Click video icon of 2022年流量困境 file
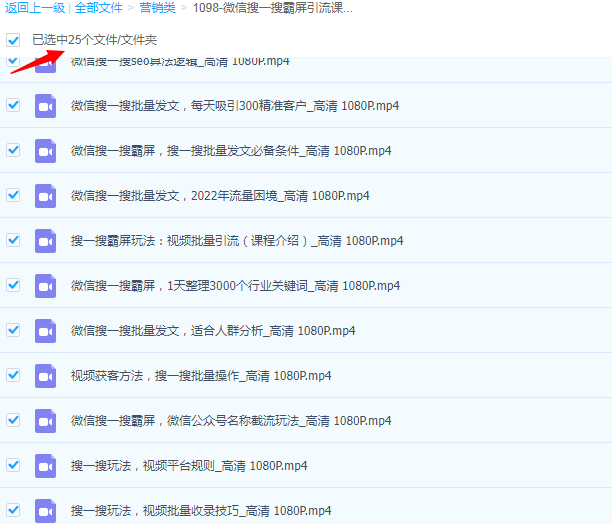This screenshot has height=524, width=612. [45, 196]
